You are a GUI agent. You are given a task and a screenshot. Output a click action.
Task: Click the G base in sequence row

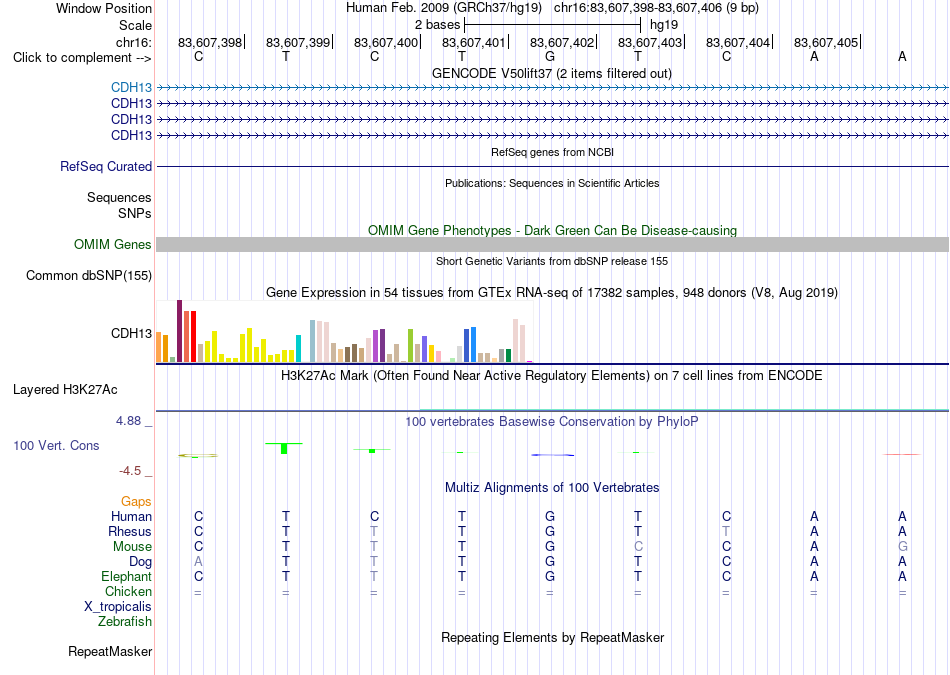click(x=550, y=56)
